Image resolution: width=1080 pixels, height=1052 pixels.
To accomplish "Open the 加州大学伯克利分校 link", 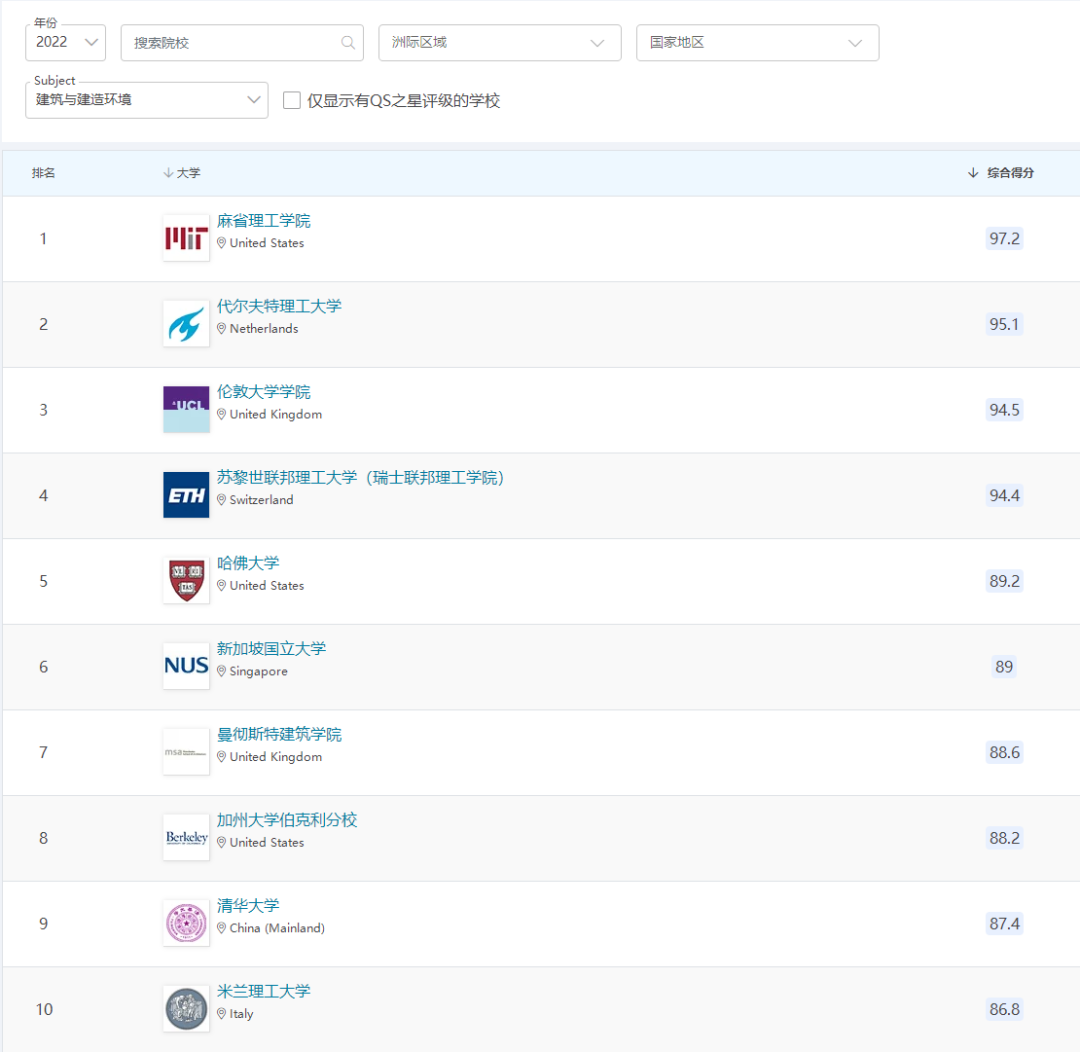I will (287, 820).
